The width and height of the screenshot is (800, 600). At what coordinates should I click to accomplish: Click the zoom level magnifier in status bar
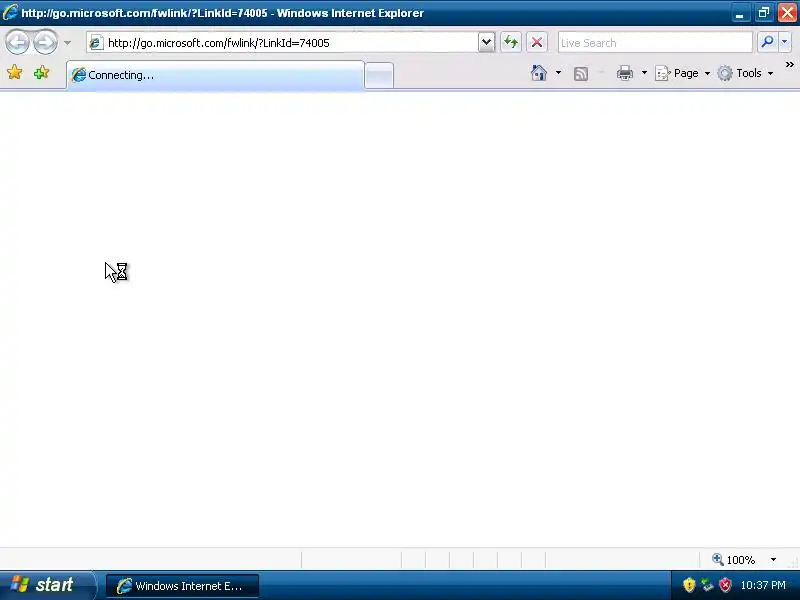(x=717, y=559)
